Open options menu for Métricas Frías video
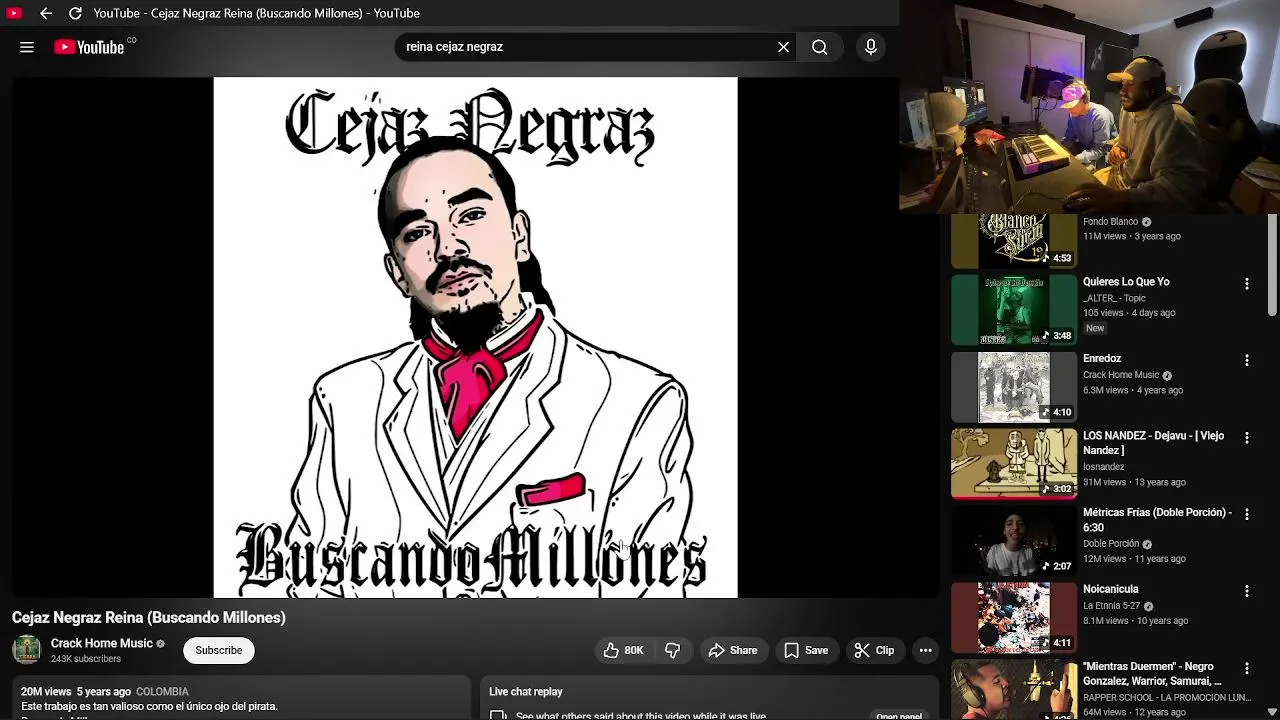 pos(1246,514)
